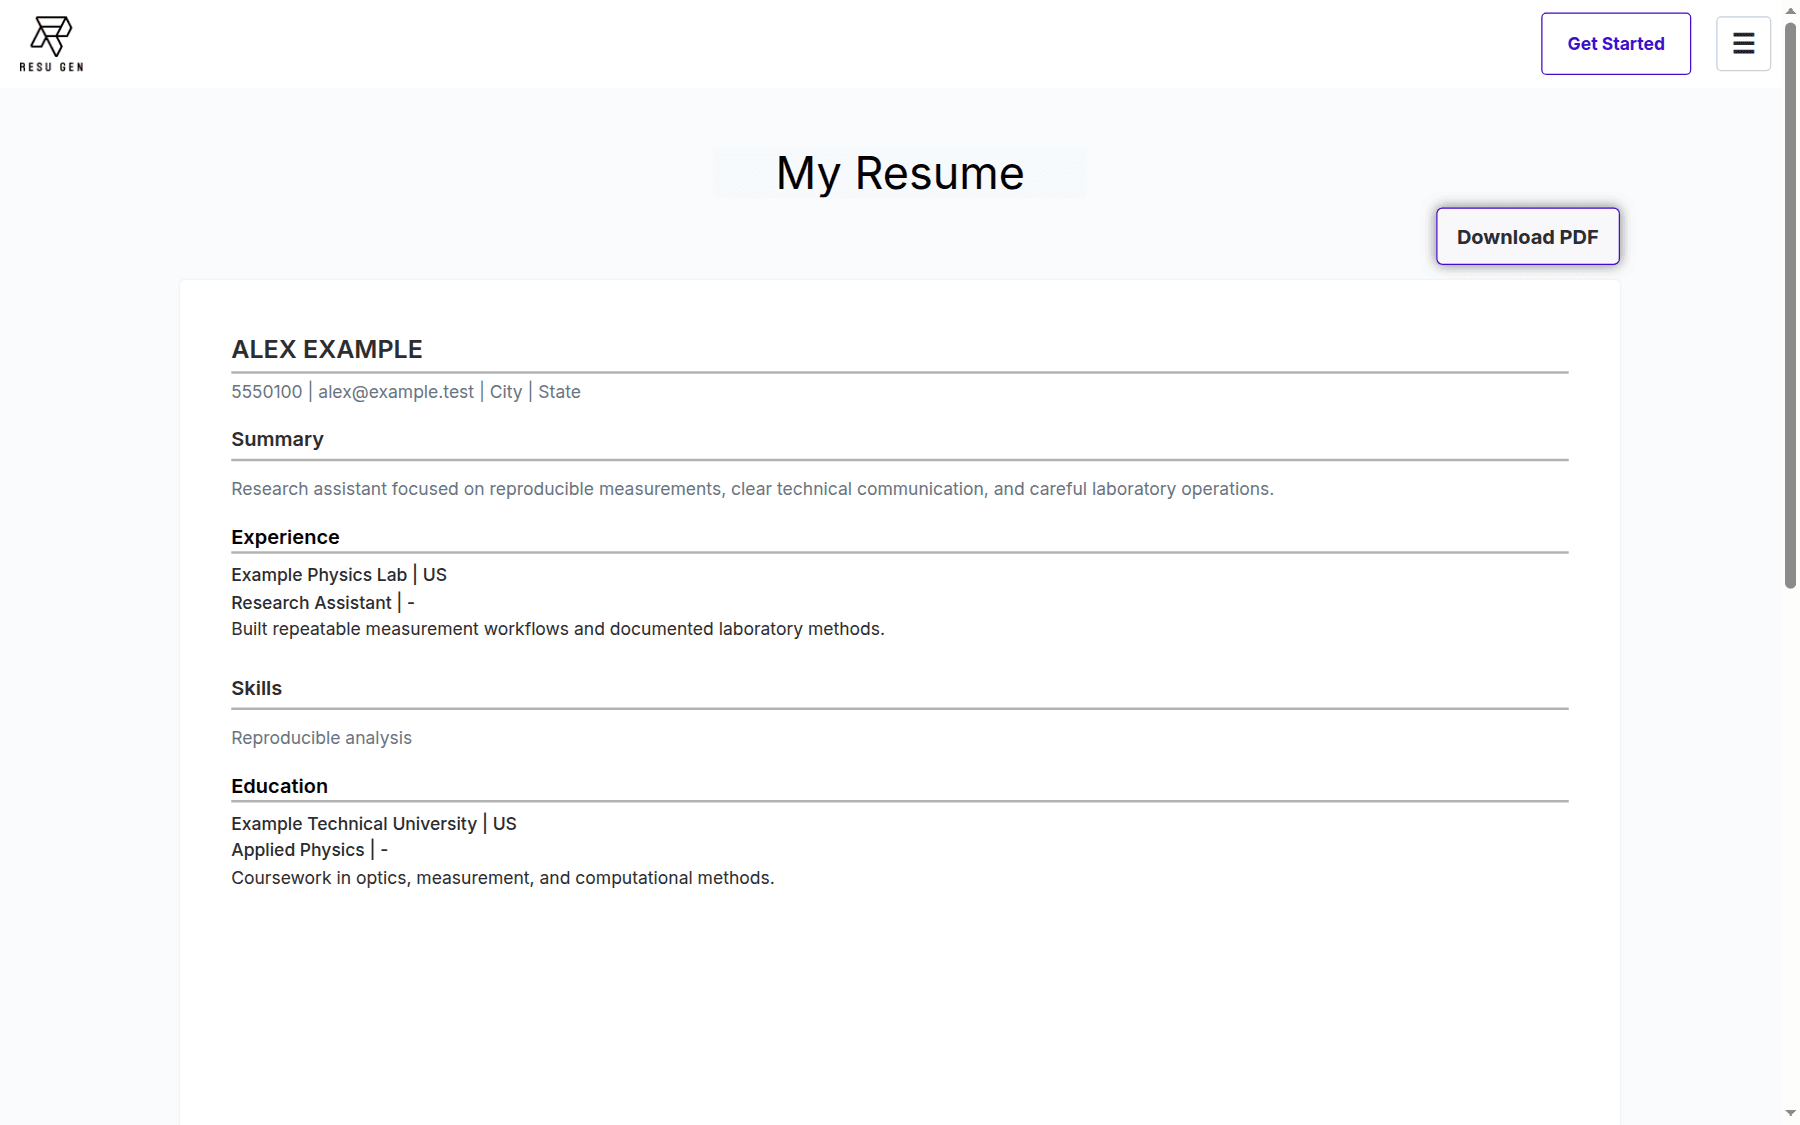
Task: Click the 'Coursework in optics' description
Action: (x=503, y=878)
